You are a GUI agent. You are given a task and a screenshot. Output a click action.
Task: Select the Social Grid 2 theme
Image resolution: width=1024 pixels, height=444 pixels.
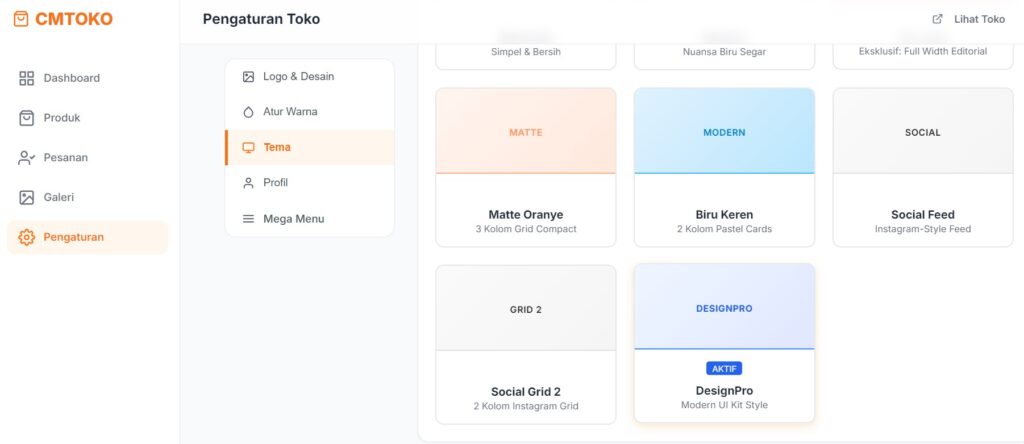[525, 344]
